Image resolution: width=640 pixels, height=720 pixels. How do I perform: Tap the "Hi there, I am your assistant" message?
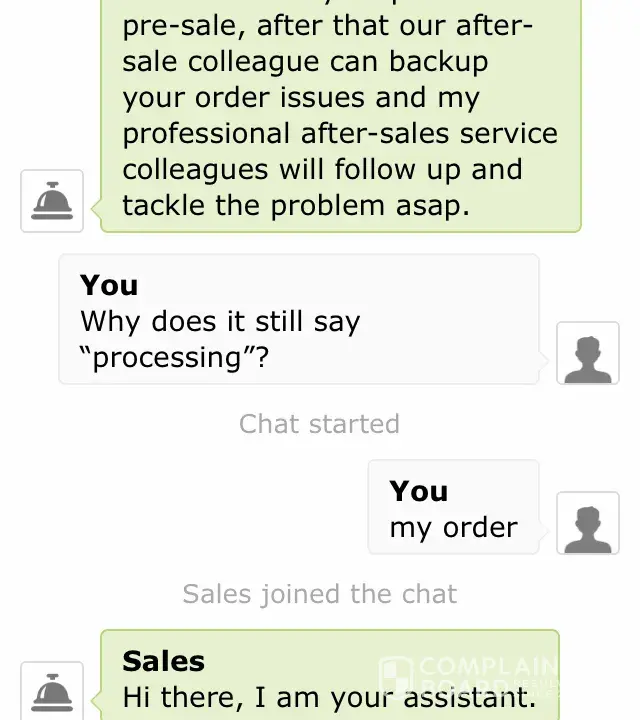click(x=329, y=695)
